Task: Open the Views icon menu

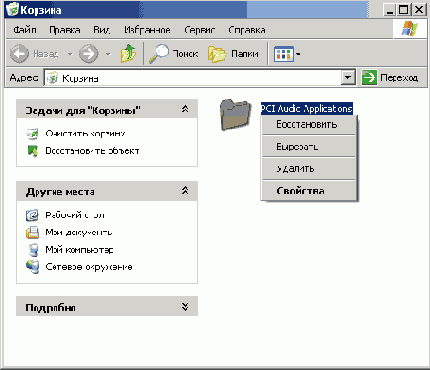Action: 283,54
